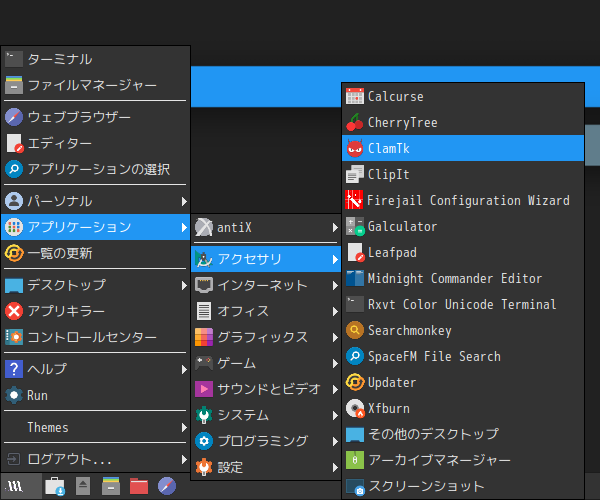The width and height of the screenshot is (600, 500).
Task: Click the ログアウト... menu text
Action: click(69, 459)
